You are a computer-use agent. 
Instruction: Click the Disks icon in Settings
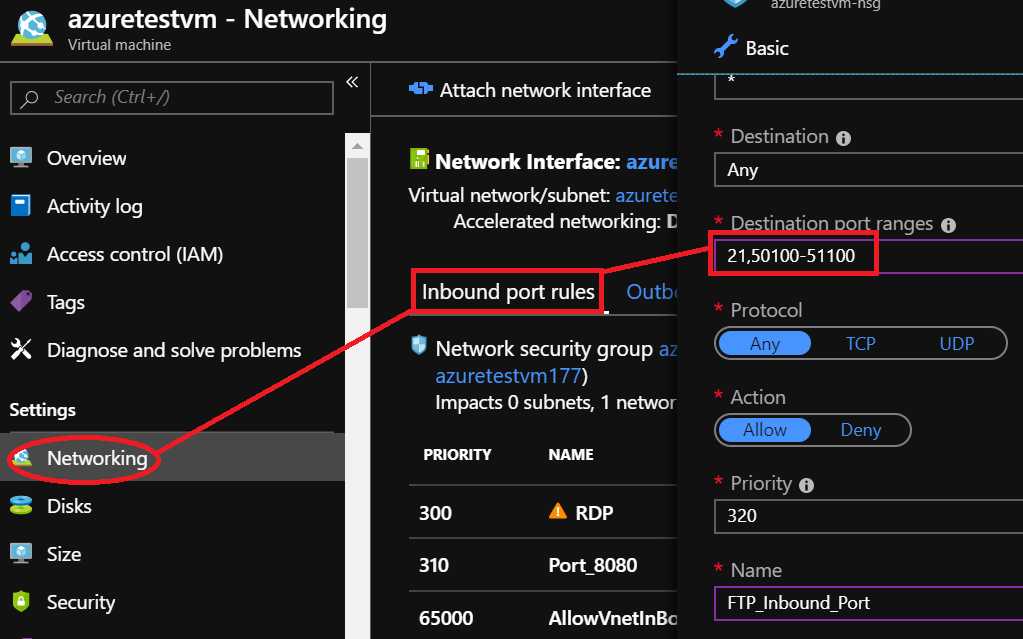[21, 506]
